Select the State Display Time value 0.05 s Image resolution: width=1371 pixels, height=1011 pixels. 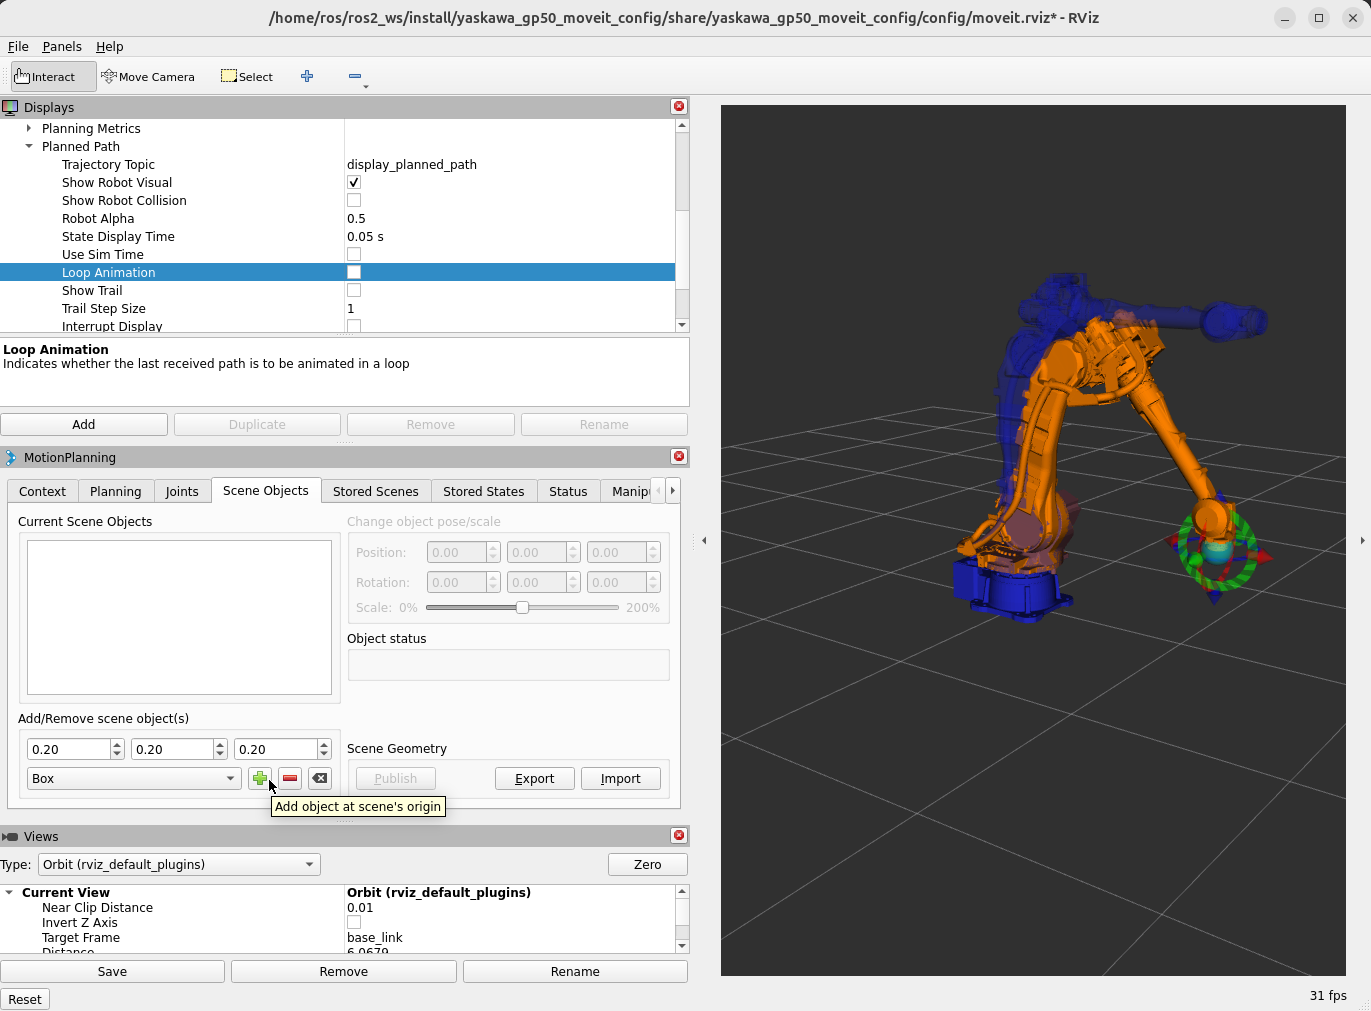[365, 236]
